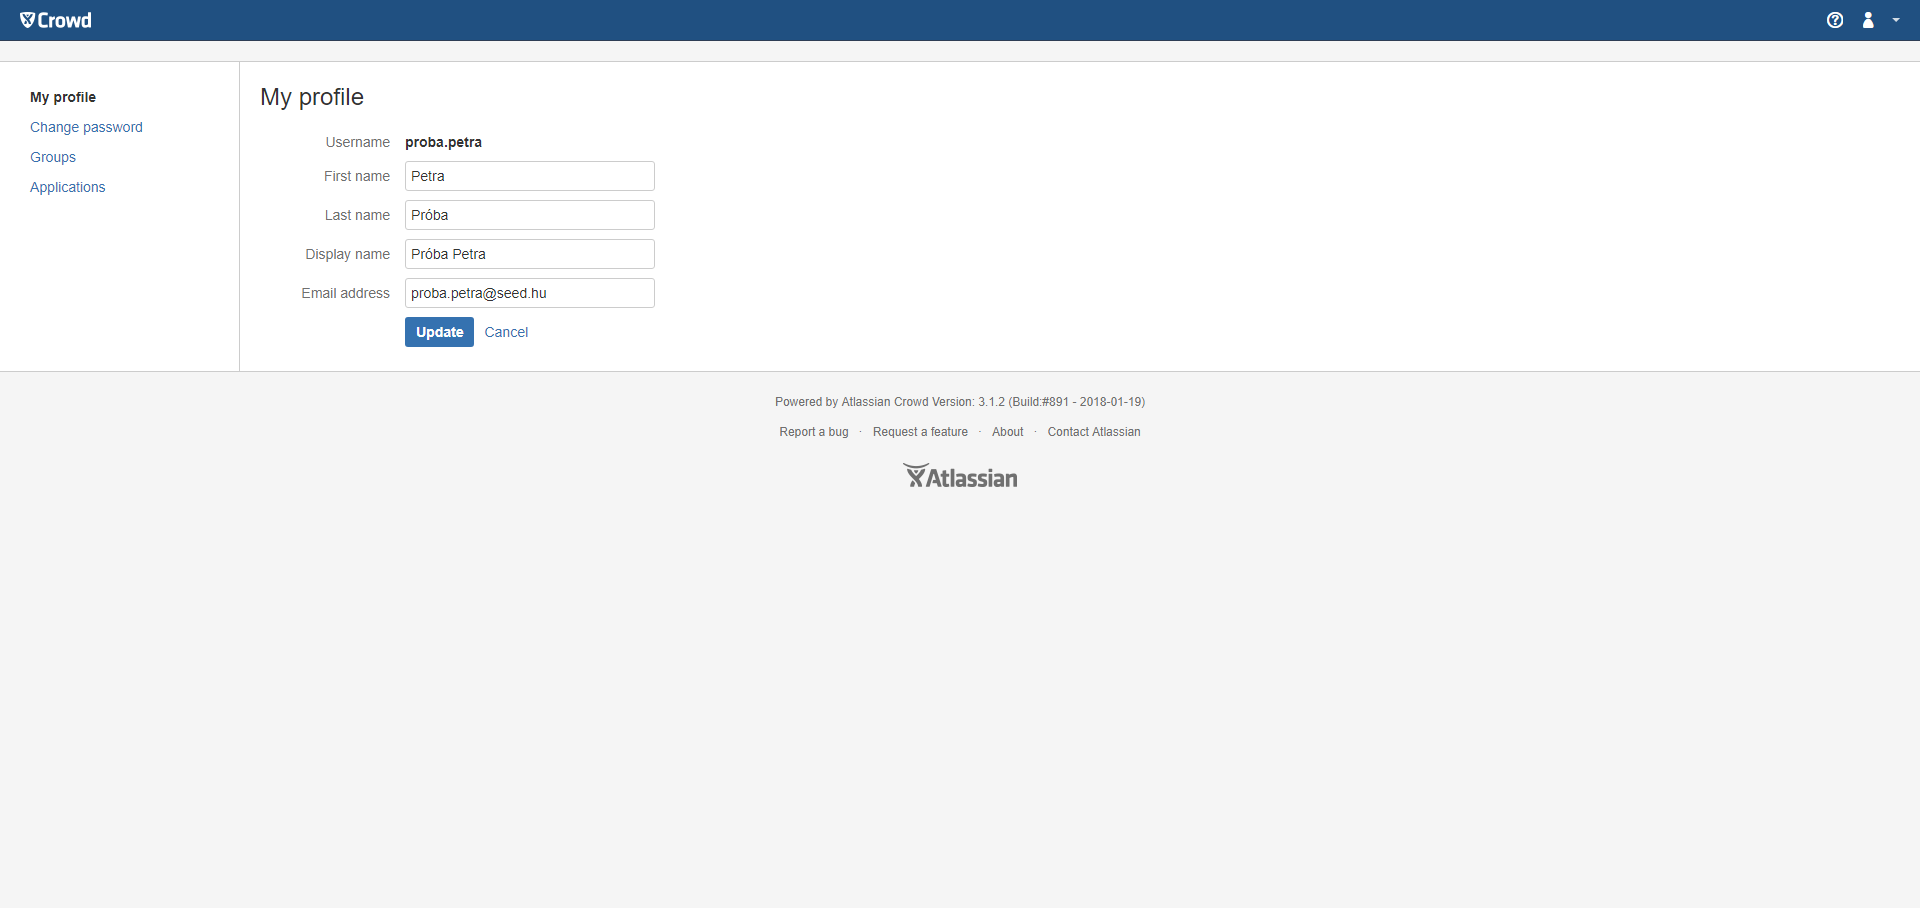The image size is (1920, 908).
Task: Go to Groups in the sidebar
Action: coord(53,157)
